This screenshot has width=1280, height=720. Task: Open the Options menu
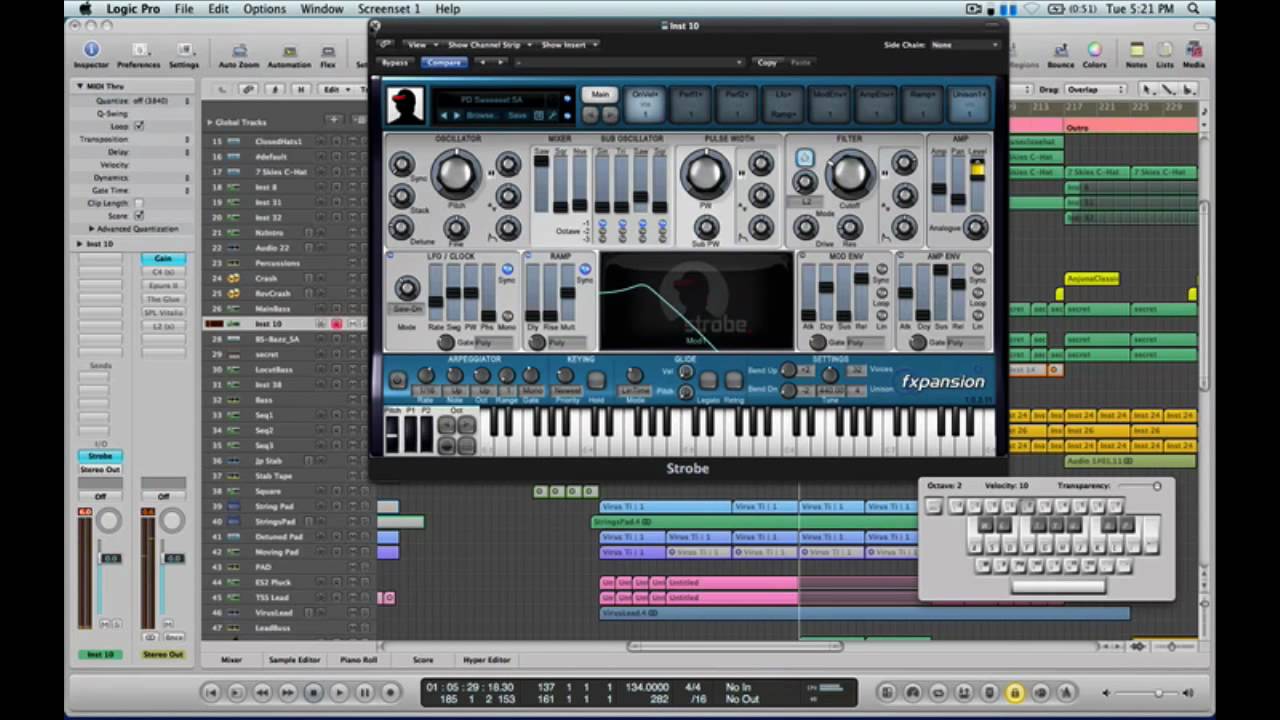pyautogui.click(x=264, y=9)
